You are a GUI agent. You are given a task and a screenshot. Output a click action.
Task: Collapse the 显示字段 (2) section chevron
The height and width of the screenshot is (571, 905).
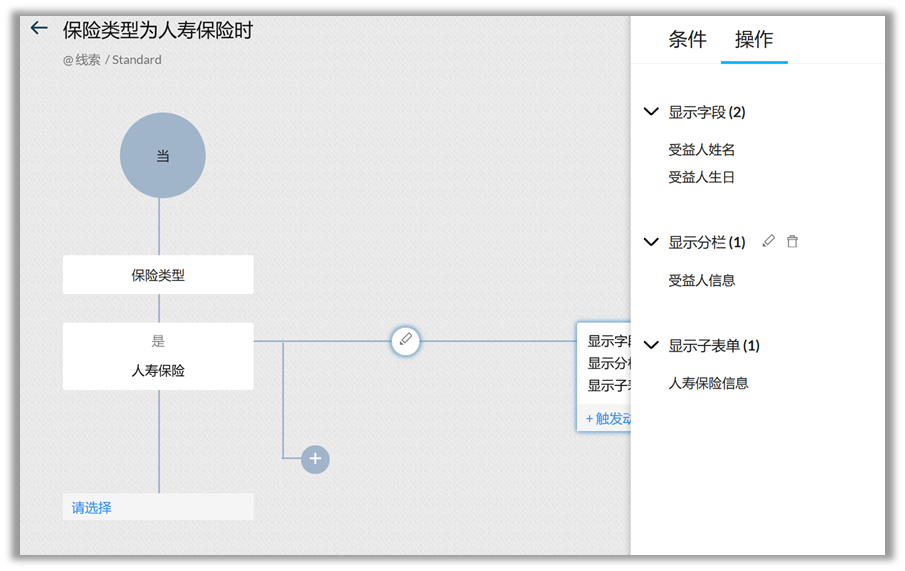[x=651, y=112]
